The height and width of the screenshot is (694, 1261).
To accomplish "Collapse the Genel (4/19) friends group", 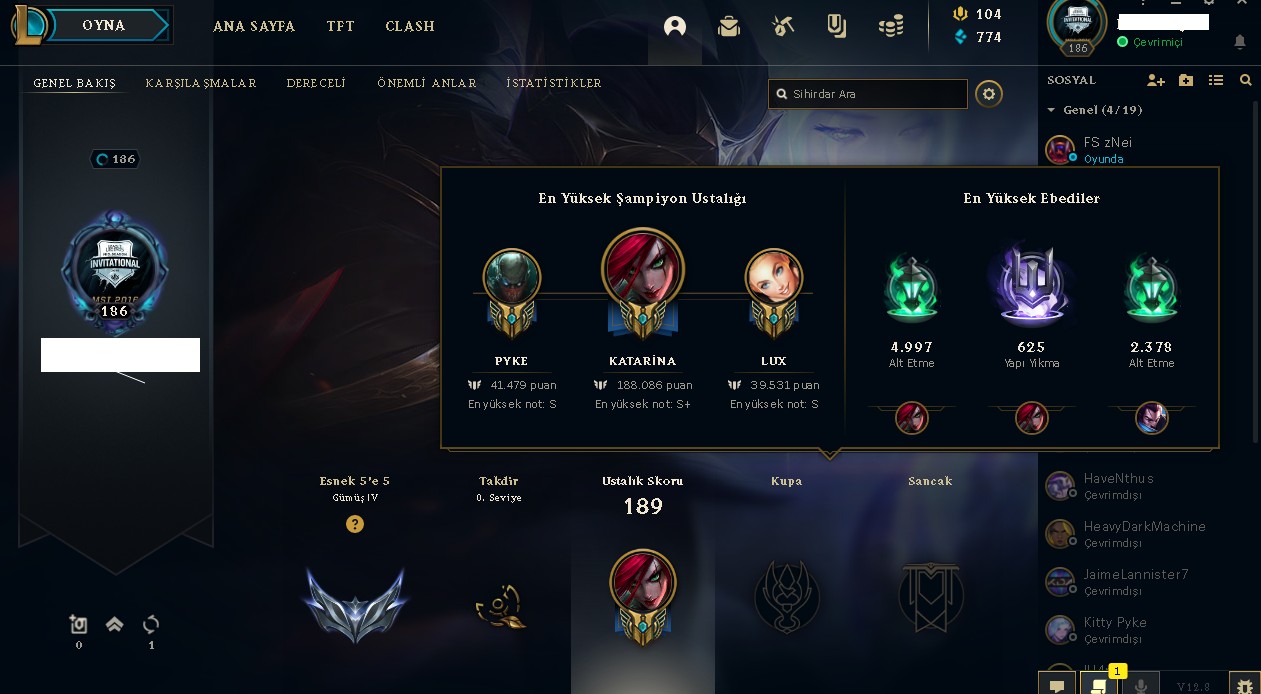I will 1095,110.
